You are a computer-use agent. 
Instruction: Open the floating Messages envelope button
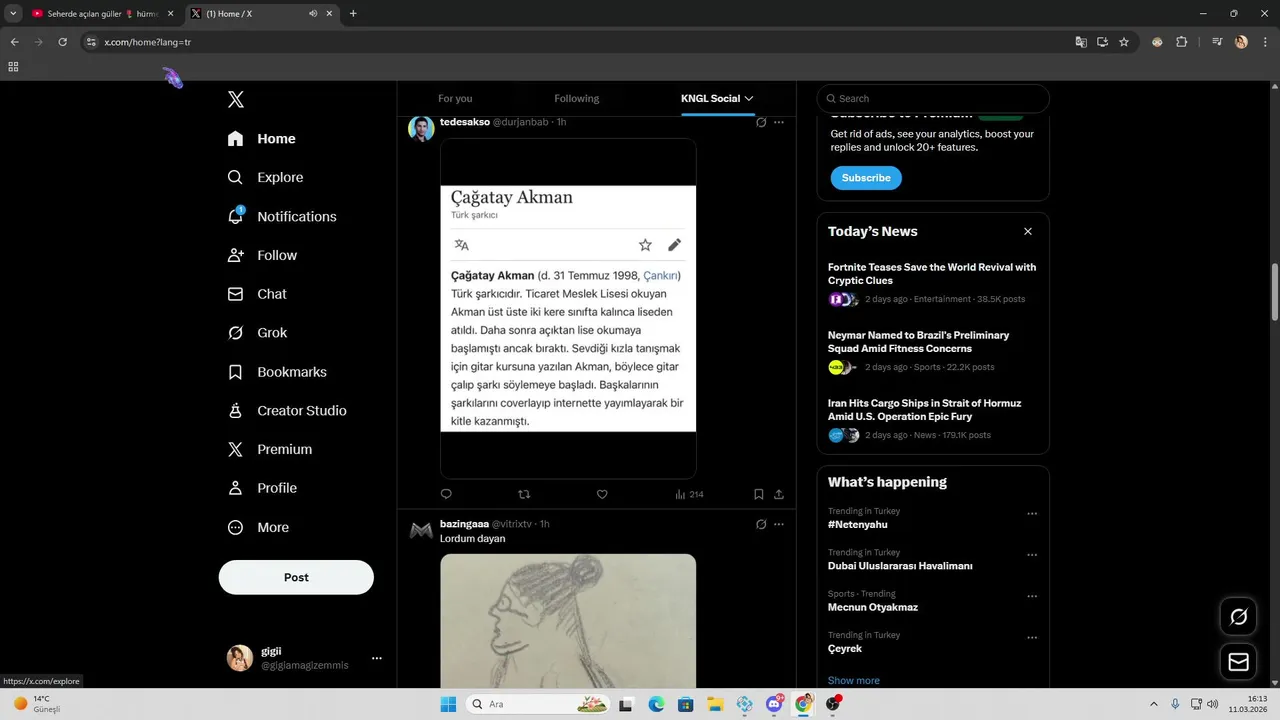[1239, 662]
